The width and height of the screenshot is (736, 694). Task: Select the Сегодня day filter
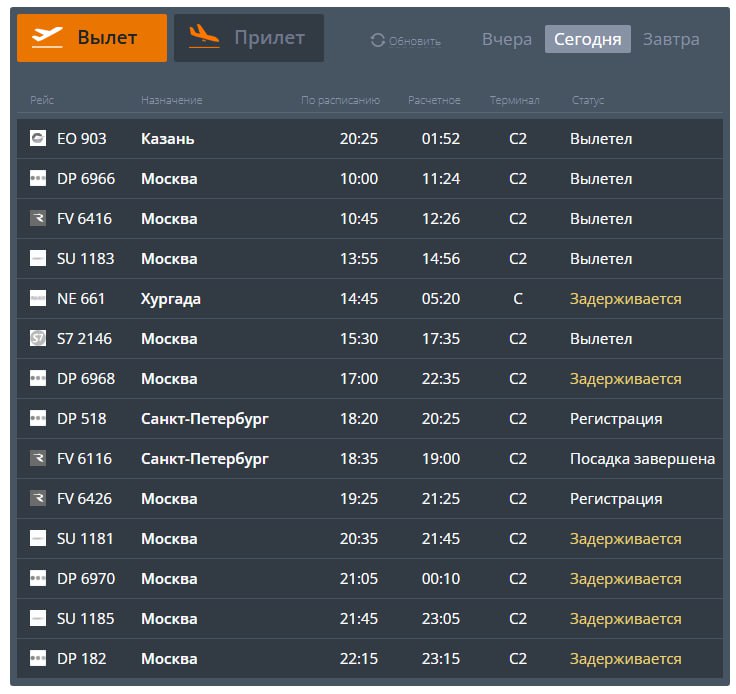(x=587, y=40)
